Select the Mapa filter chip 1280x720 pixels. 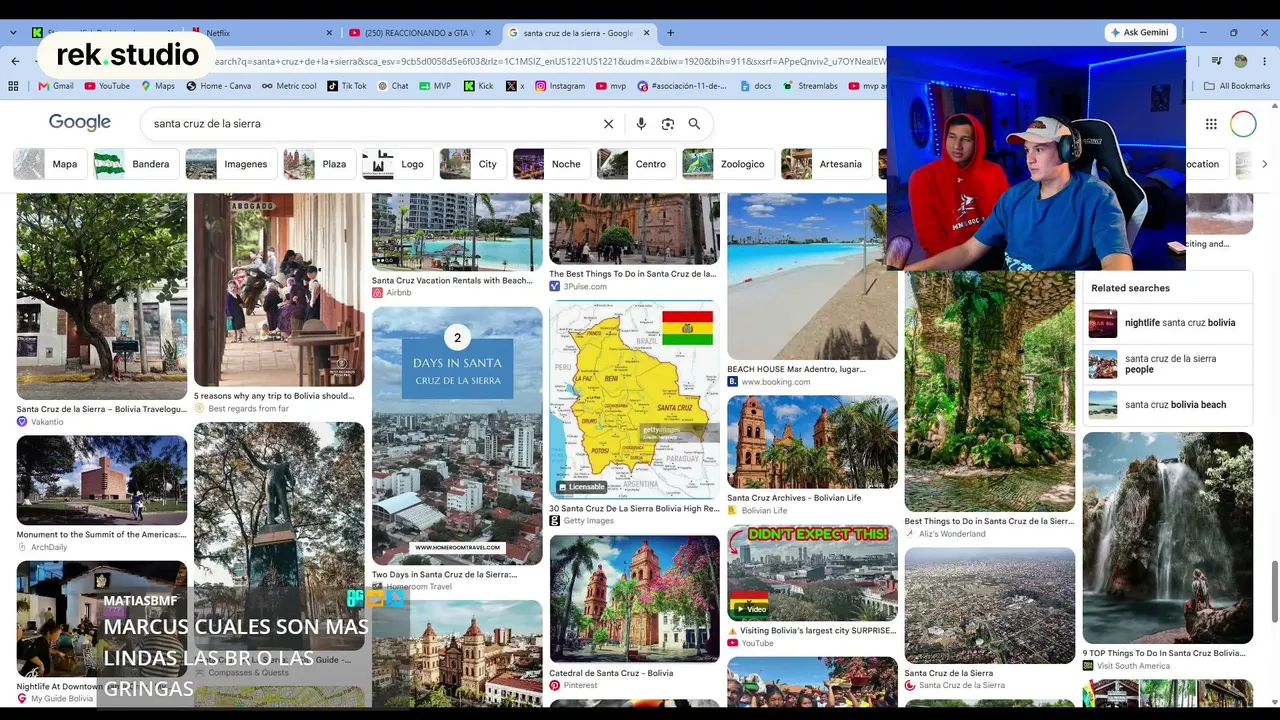49,164
